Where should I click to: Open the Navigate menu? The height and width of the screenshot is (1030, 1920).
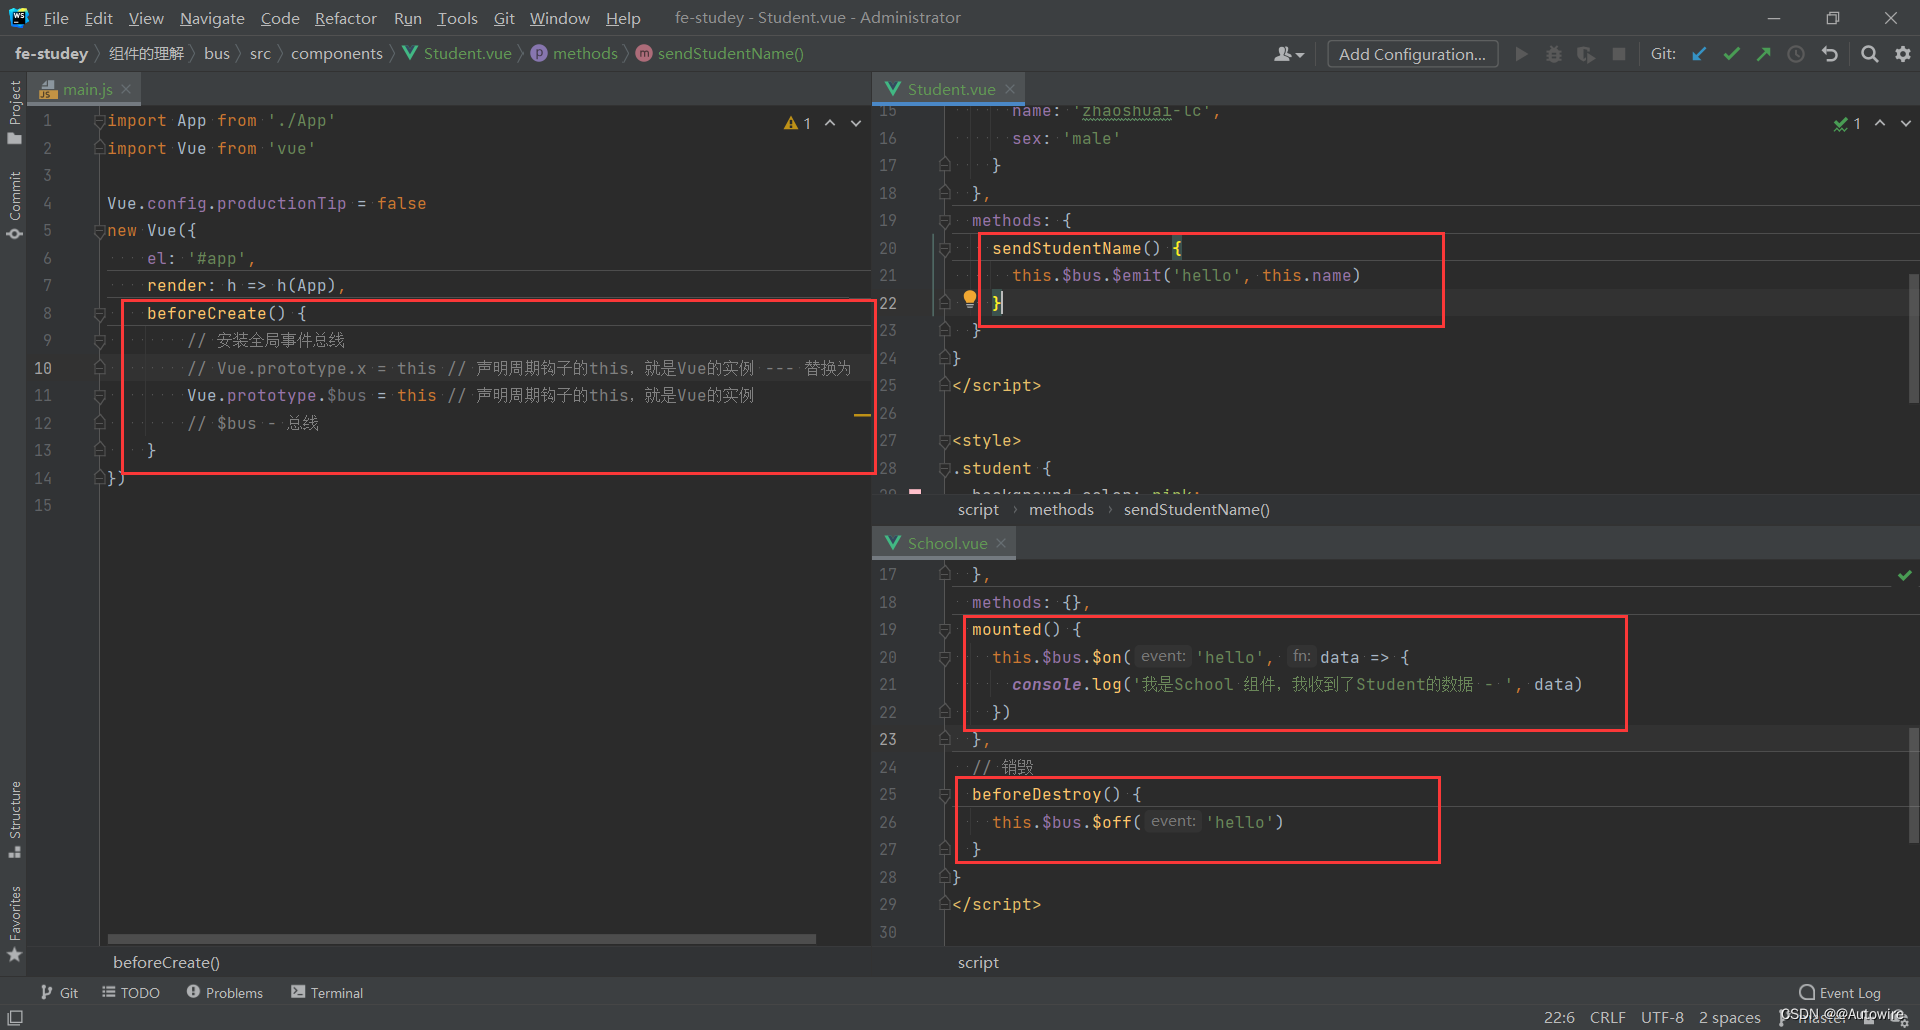212,18
